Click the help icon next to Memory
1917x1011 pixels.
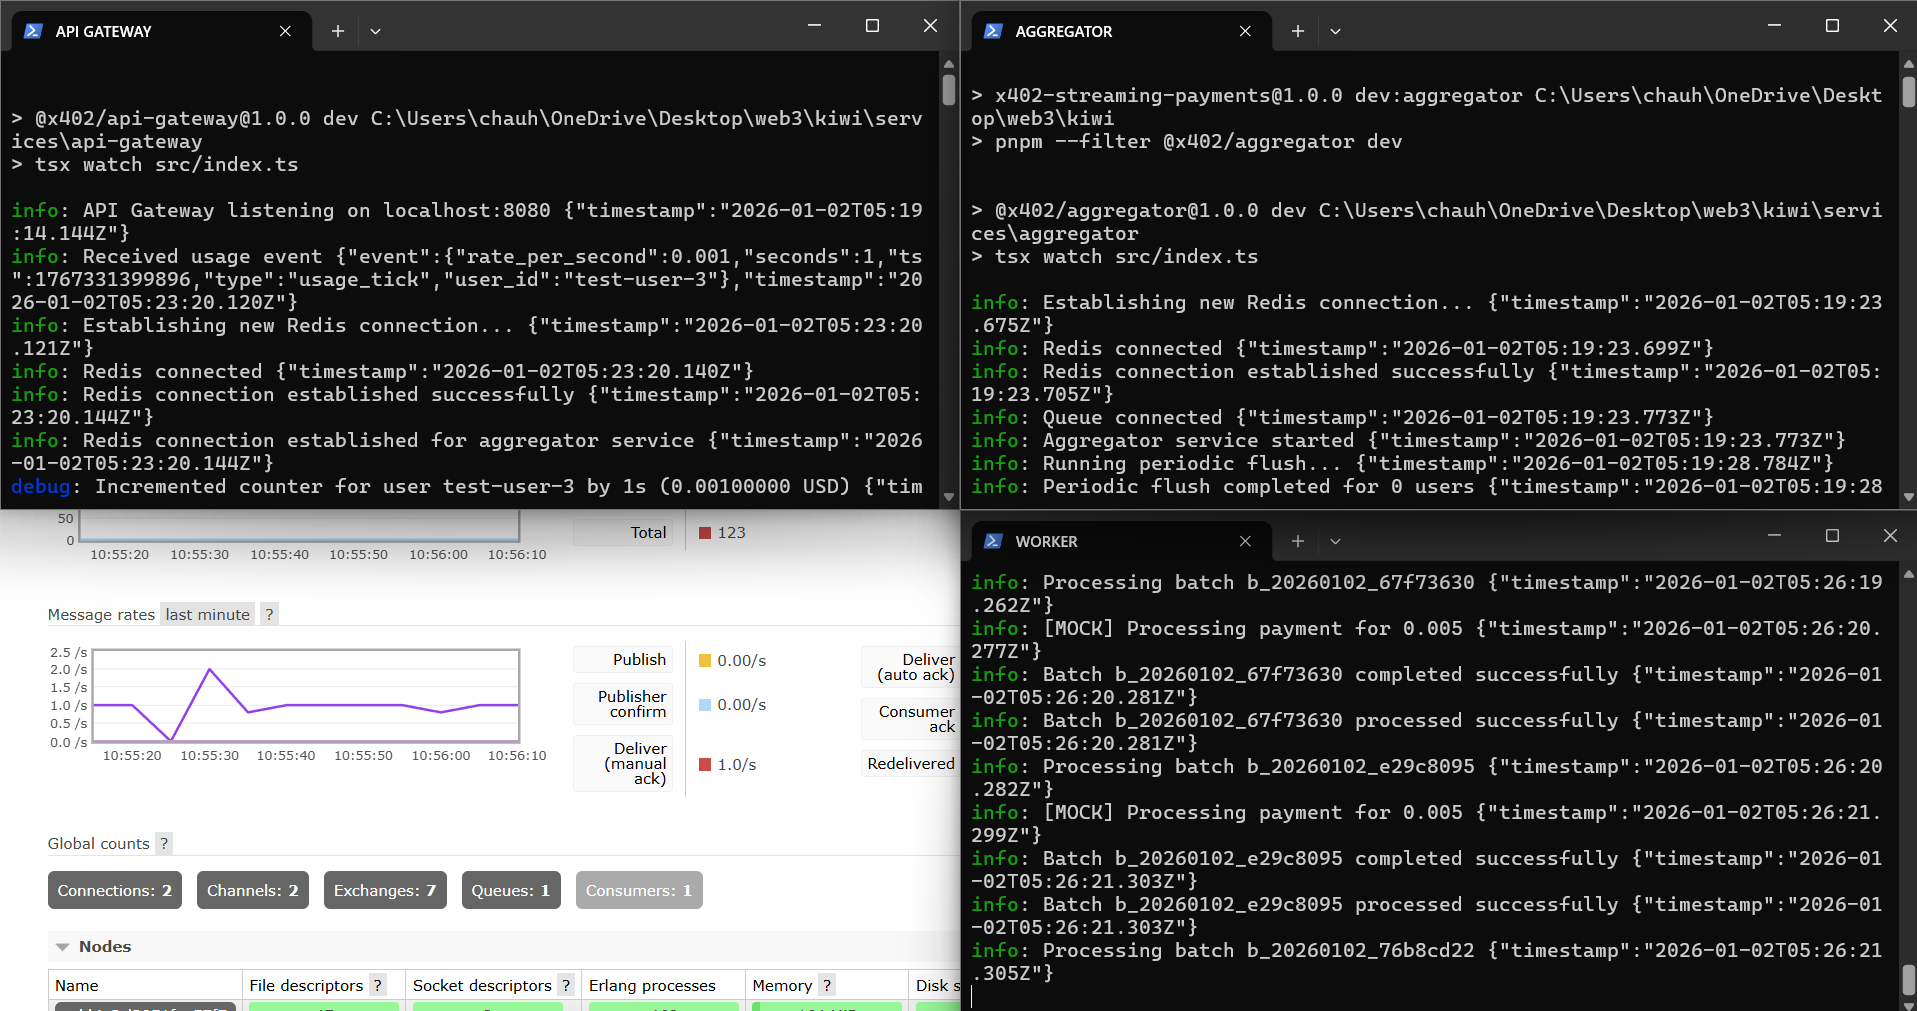point(827,985)
